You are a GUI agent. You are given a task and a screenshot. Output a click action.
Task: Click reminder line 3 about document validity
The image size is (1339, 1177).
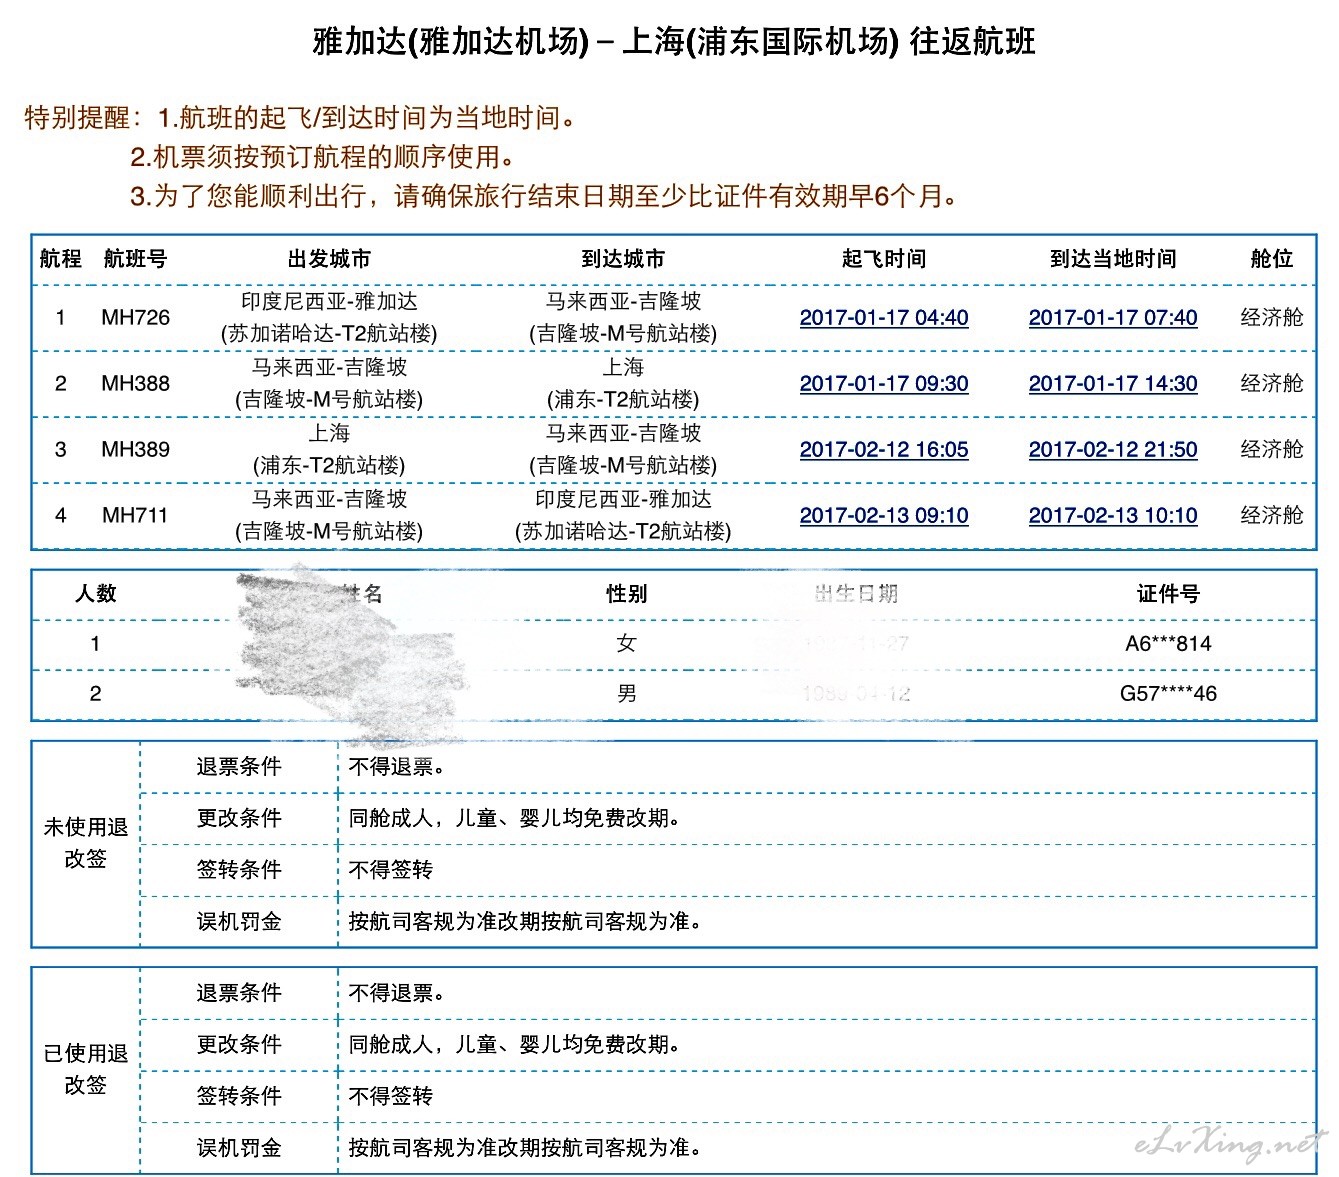[544, 196]
